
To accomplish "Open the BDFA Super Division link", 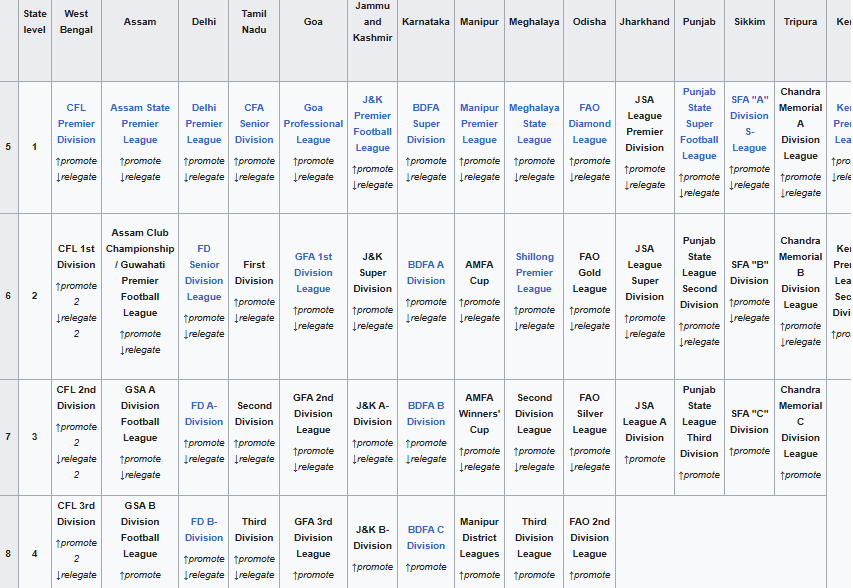I will click(426, 123).
